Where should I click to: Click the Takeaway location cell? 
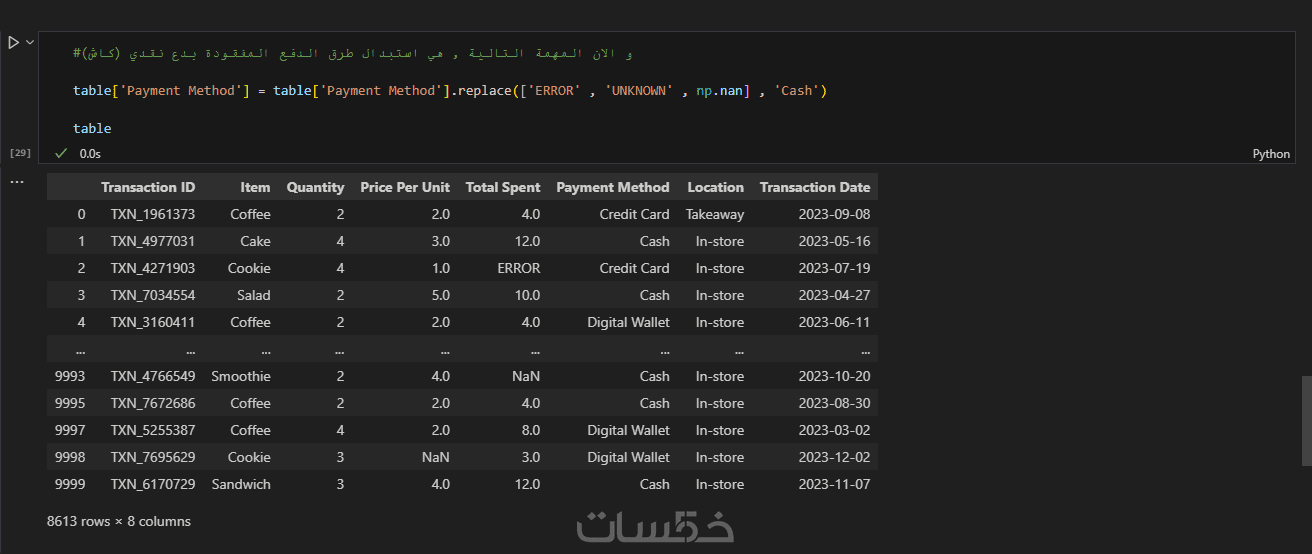pos(715,214)
